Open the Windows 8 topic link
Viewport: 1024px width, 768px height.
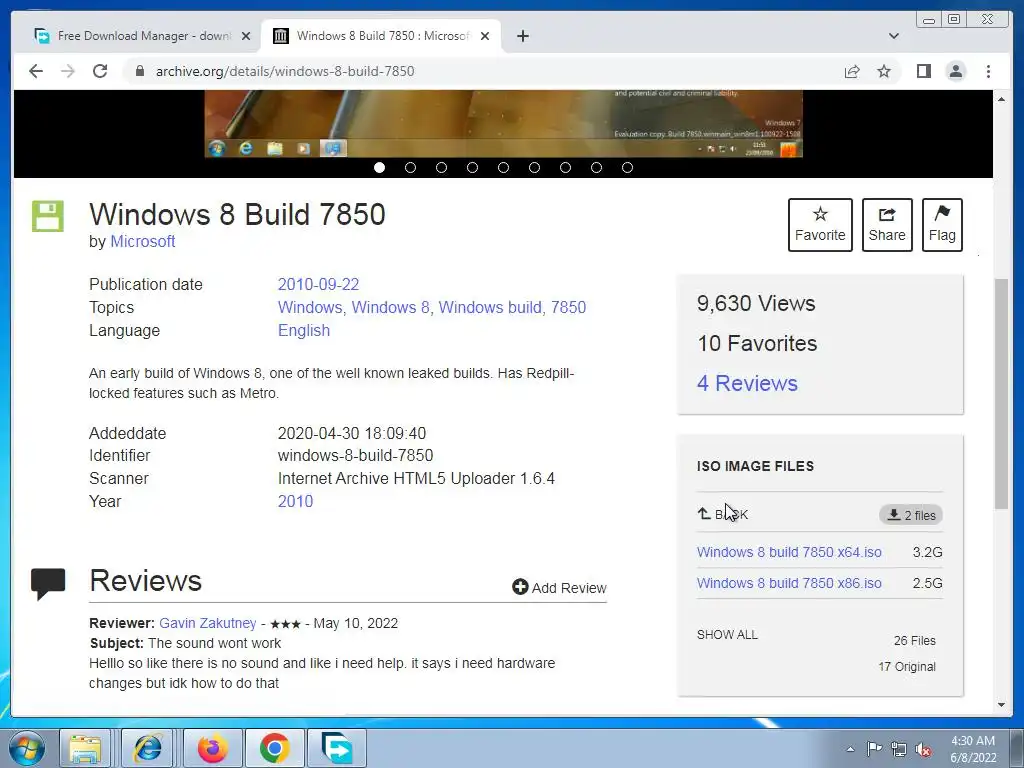coord(391,308)
